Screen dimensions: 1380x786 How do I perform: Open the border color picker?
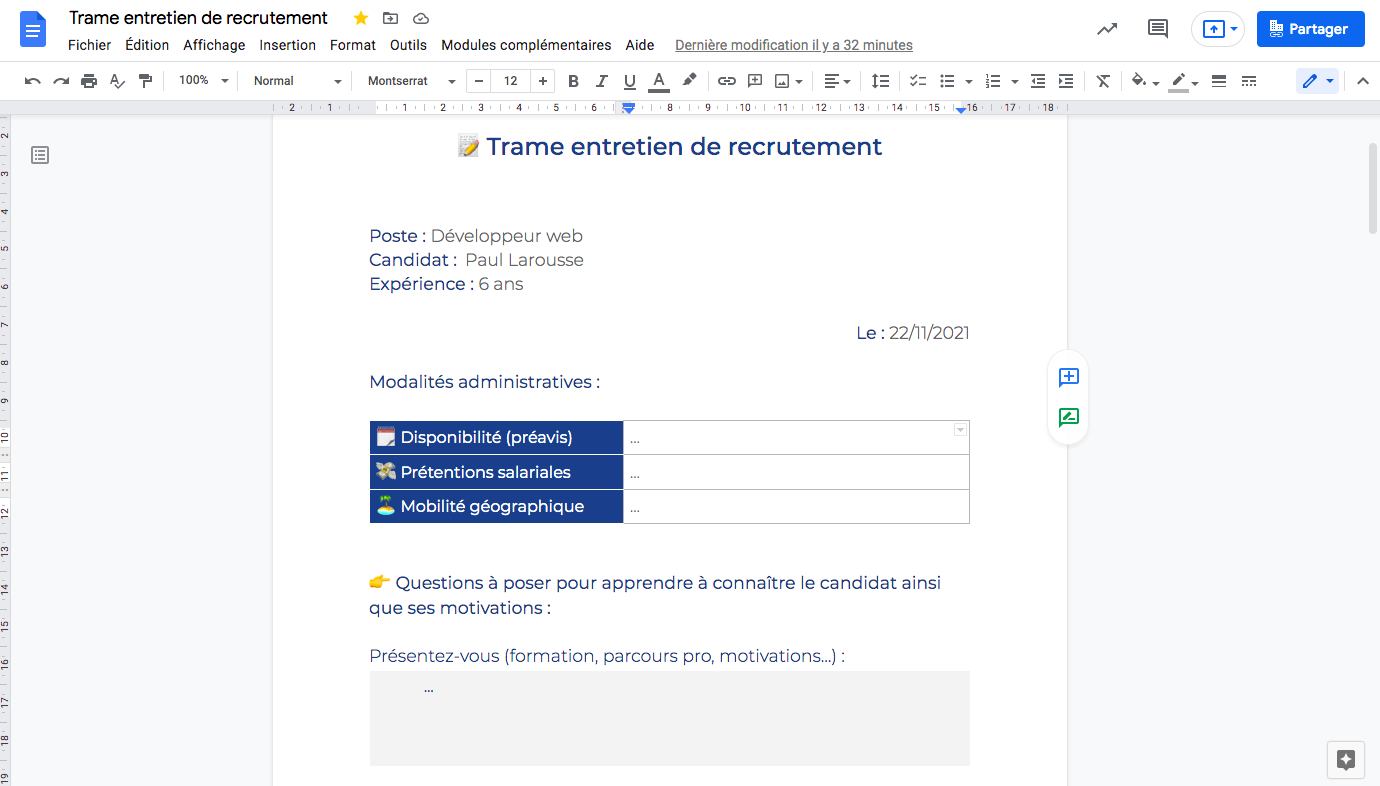[1184, 81]
